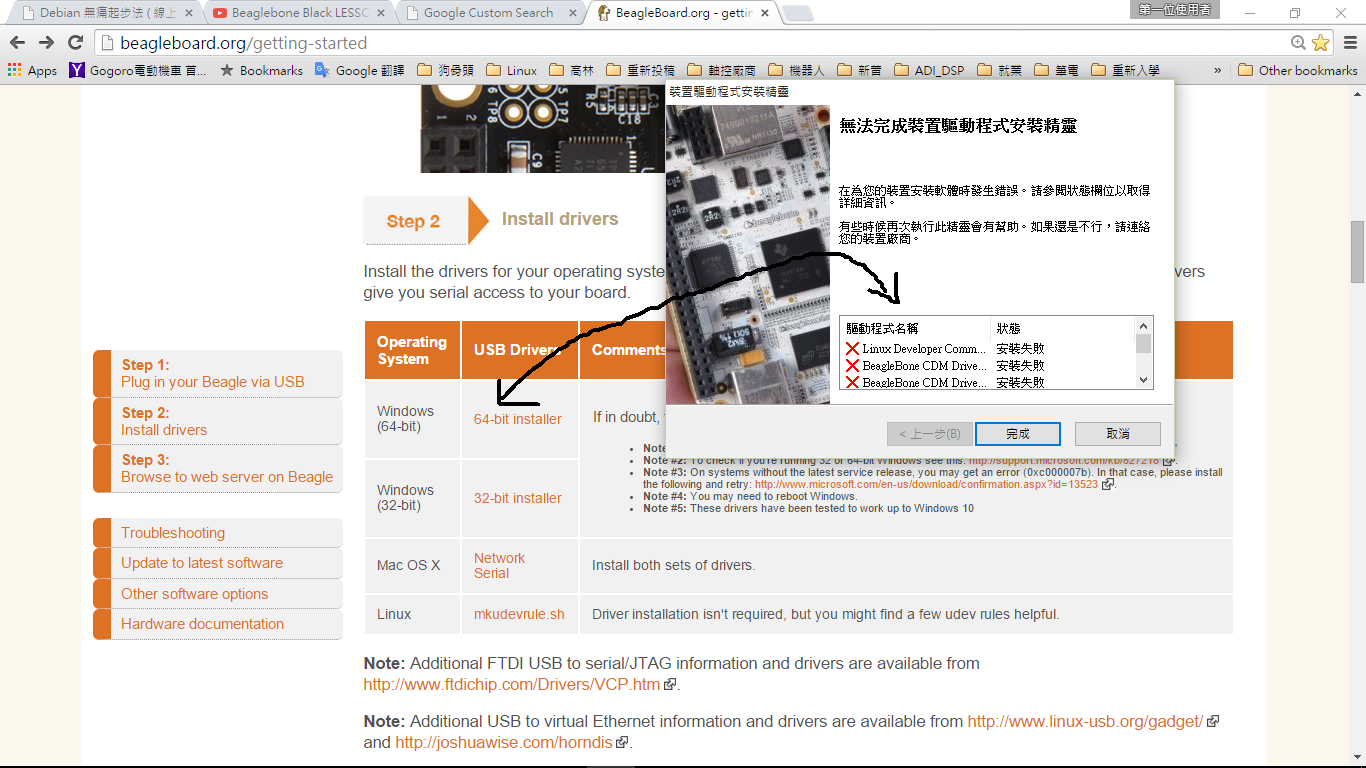Download the 32-bit installer
Screen dimensions: 1366x768
(518, 498)
